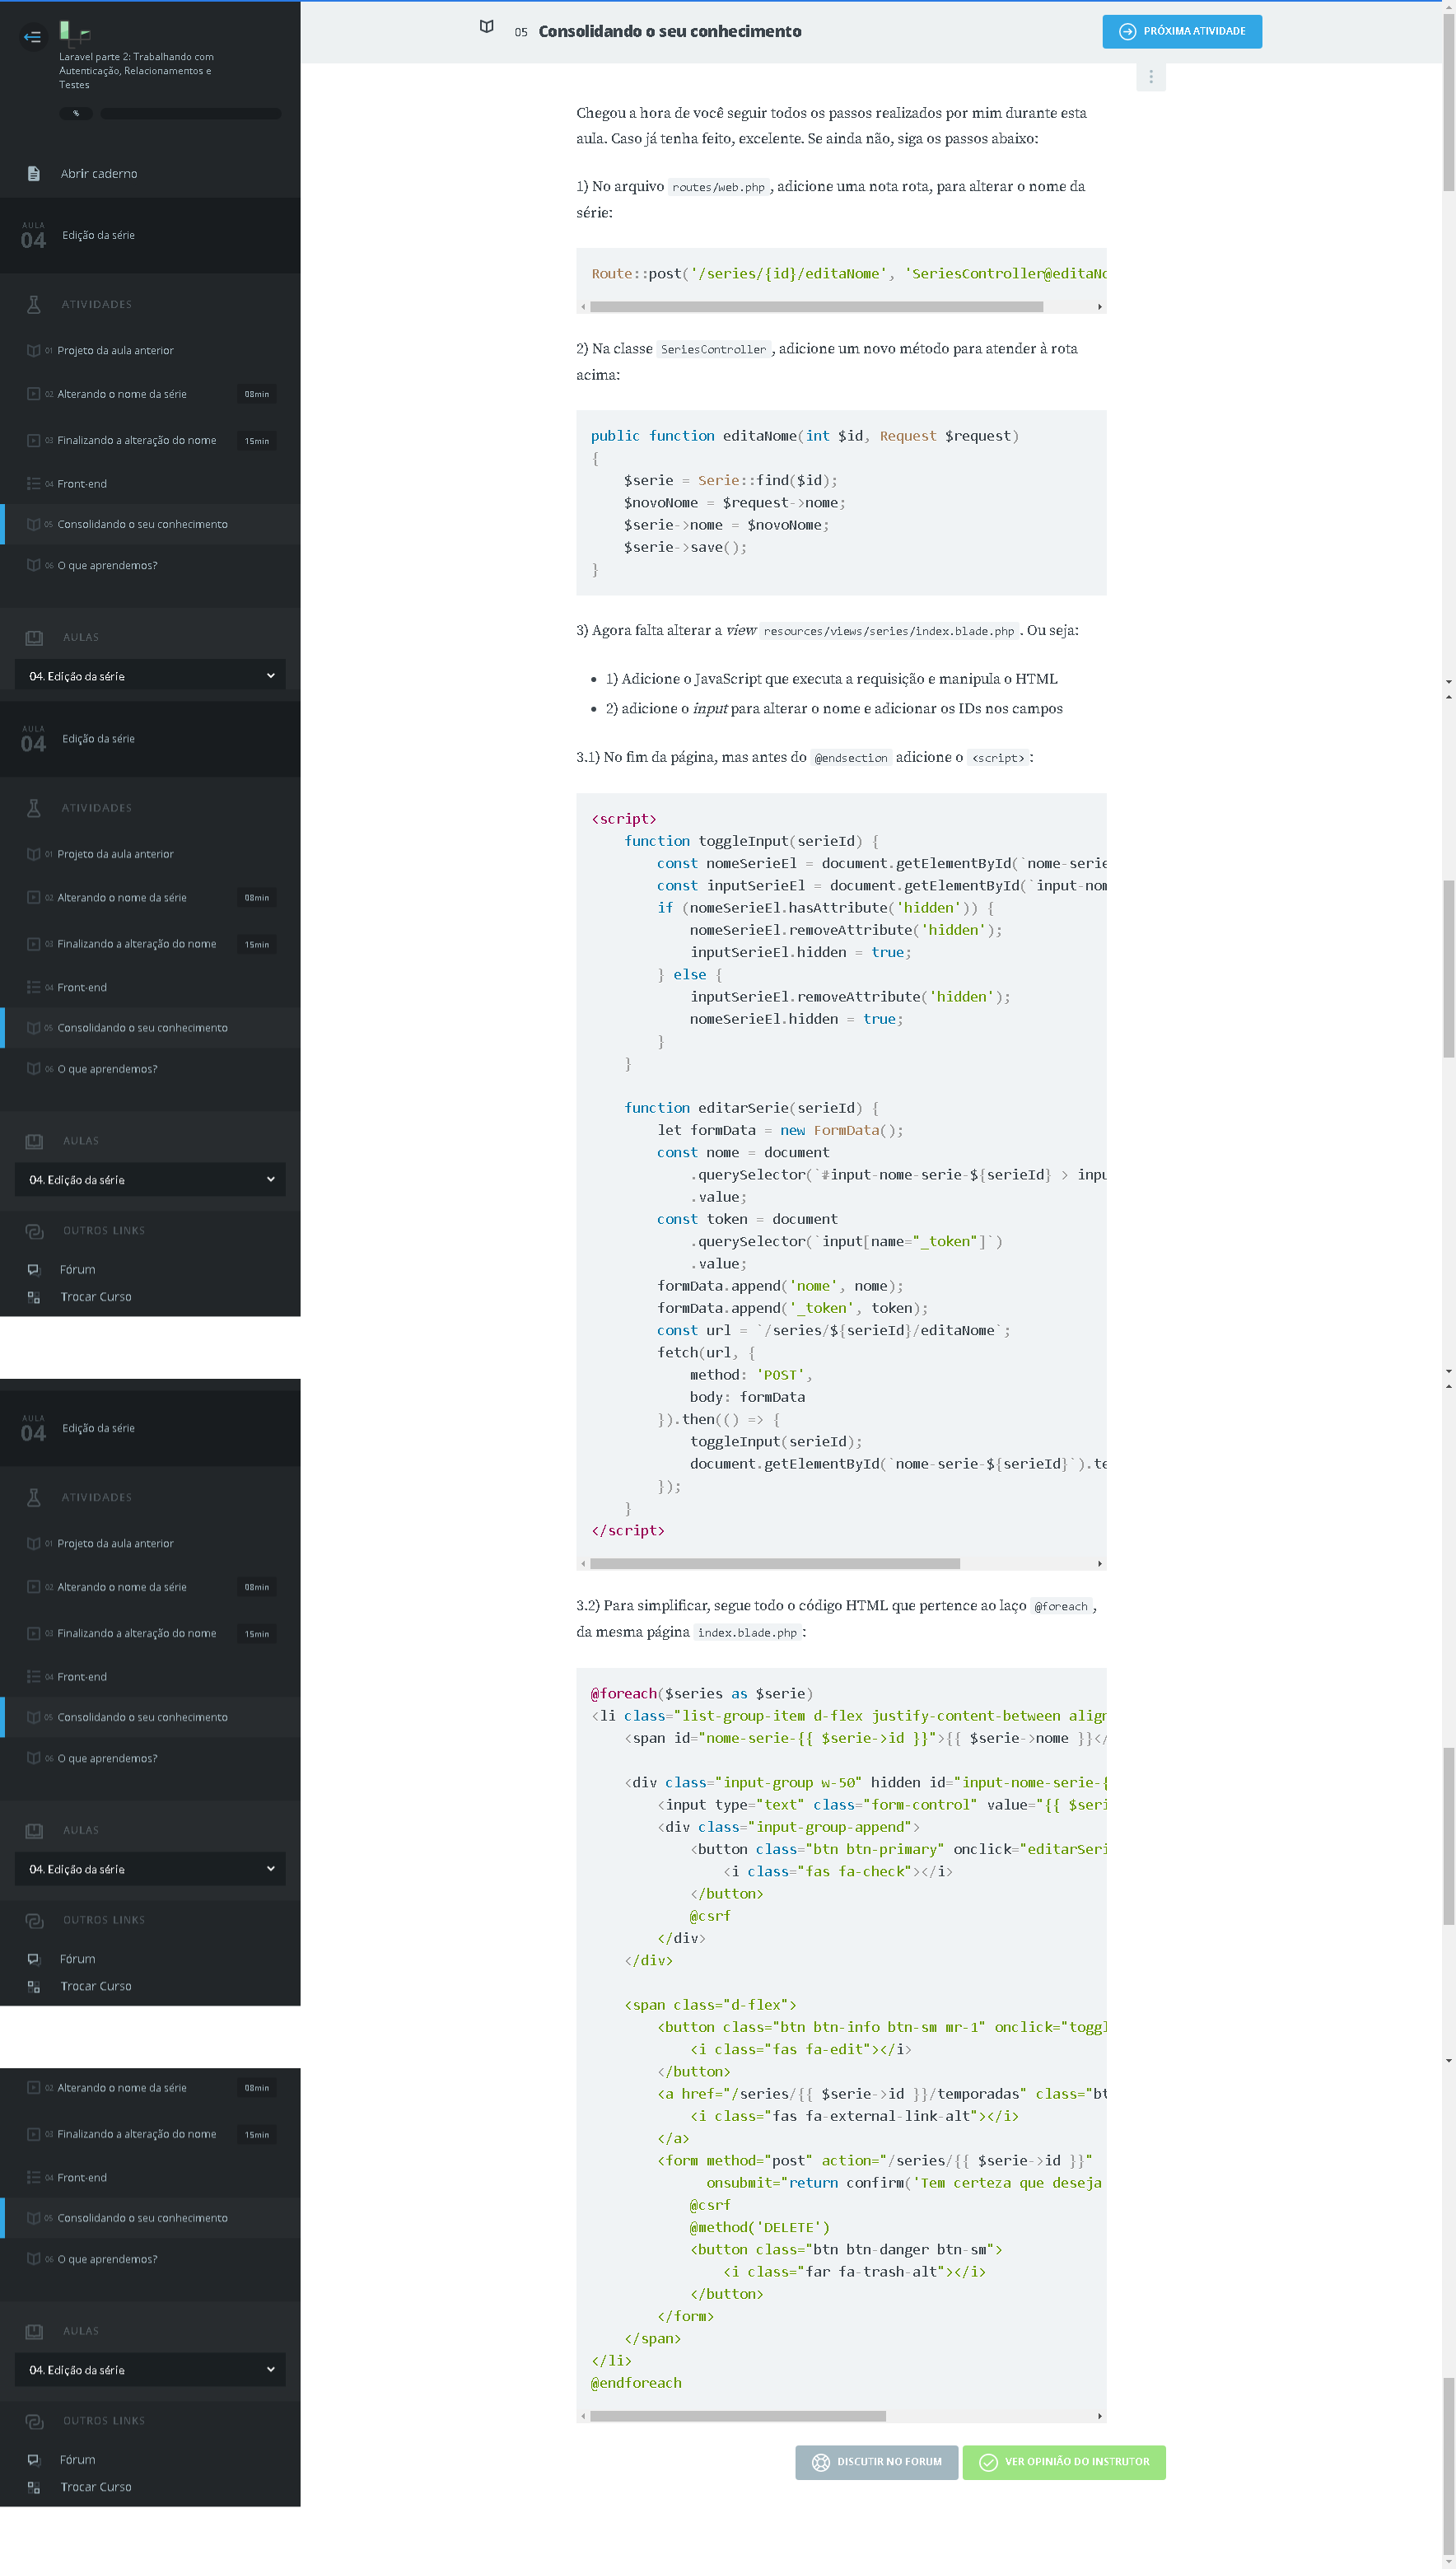Expand the topmost '04. Edição da série' dropdown
Screen dimensions: 1456x2569
pos(150,676)
